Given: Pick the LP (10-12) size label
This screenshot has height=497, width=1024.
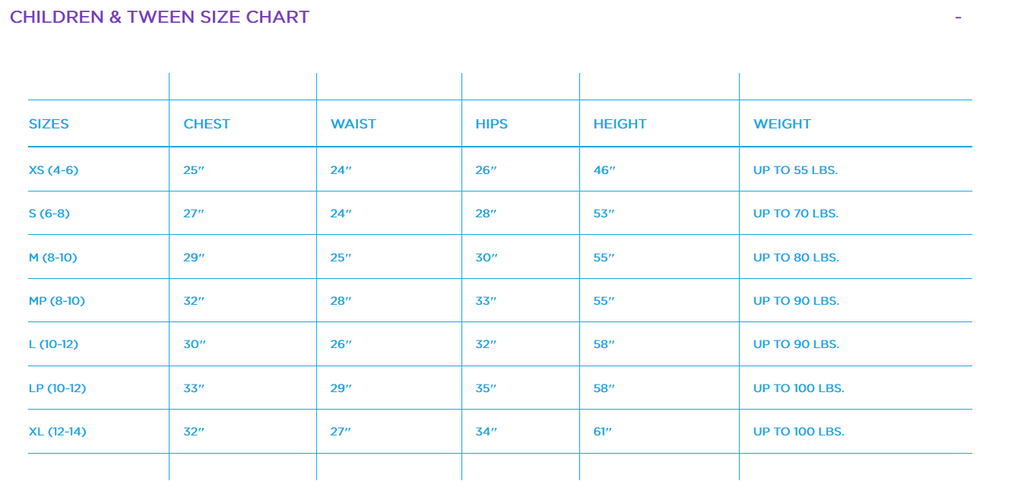Looking at the screenshot, I should point(57,388).
